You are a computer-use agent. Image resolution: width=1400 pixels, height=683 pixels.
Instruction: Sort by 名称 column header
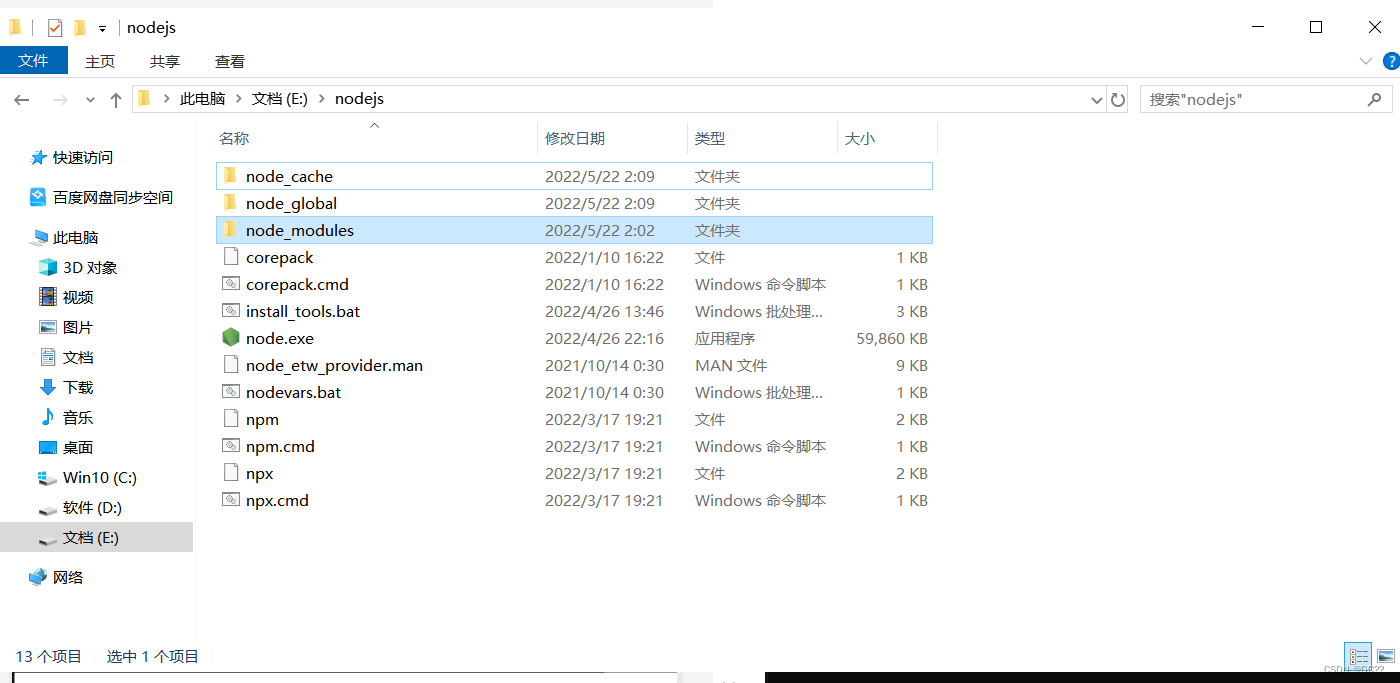[376, 138]
